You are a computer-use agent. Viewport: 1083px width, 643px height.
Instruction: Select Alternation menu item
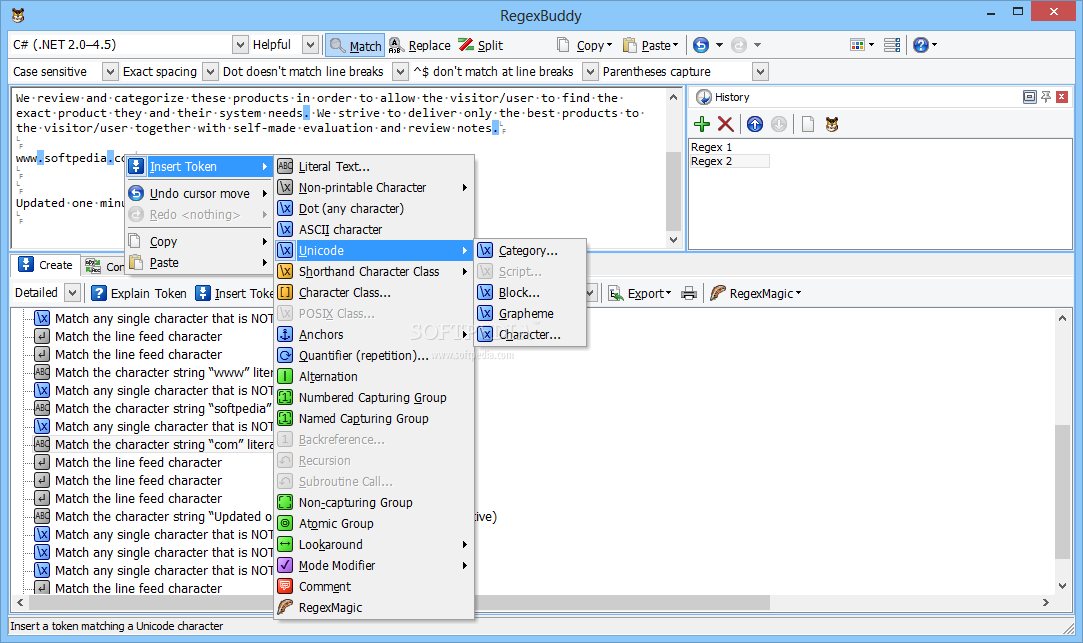[x=374, y=376]
